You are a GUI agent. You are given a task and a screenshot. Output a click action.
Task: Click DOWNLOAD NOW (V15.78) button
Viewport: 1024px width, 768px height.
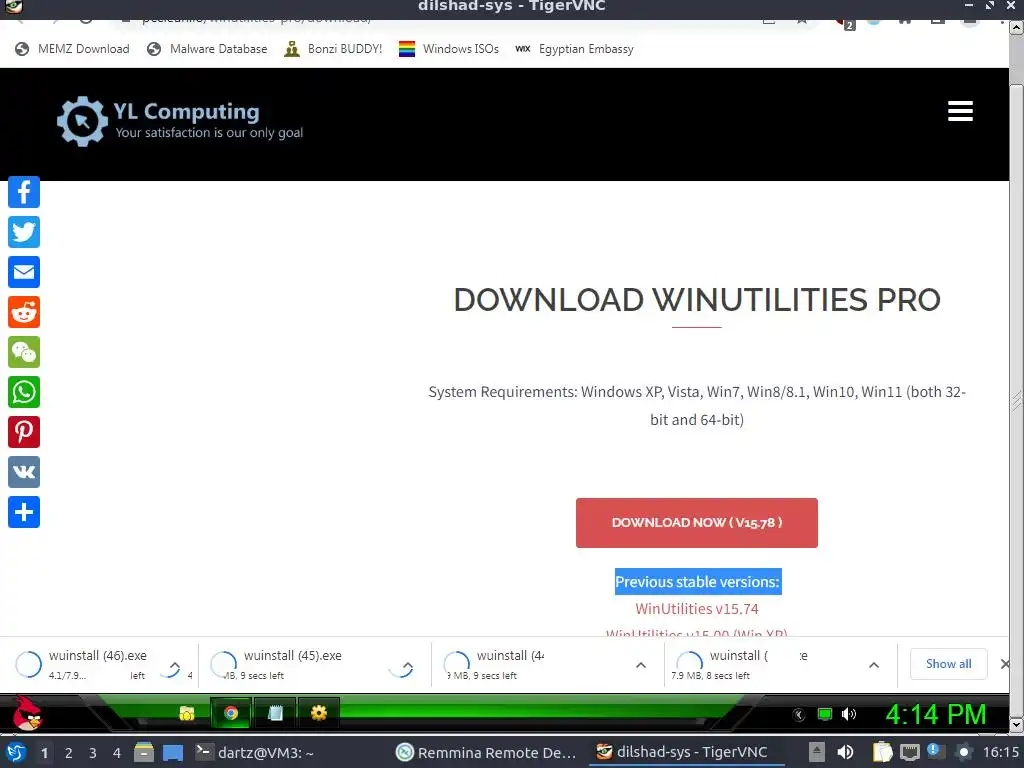coord(696,522)
